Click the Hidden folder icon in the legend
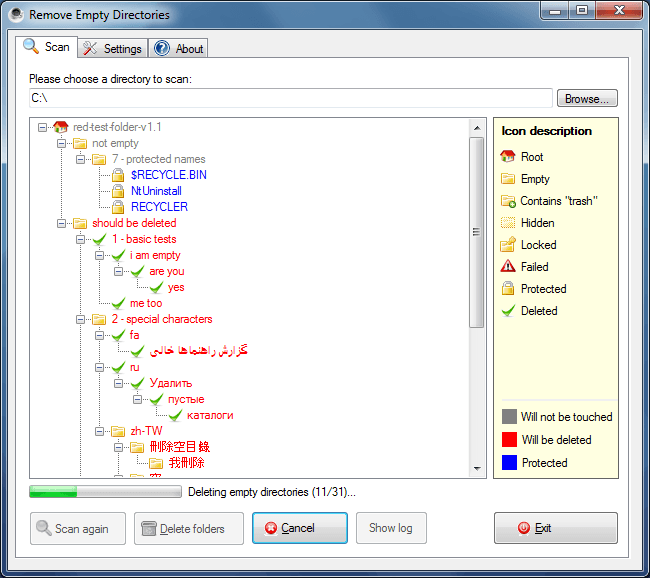The image size is (650, 578). point(508,223)
